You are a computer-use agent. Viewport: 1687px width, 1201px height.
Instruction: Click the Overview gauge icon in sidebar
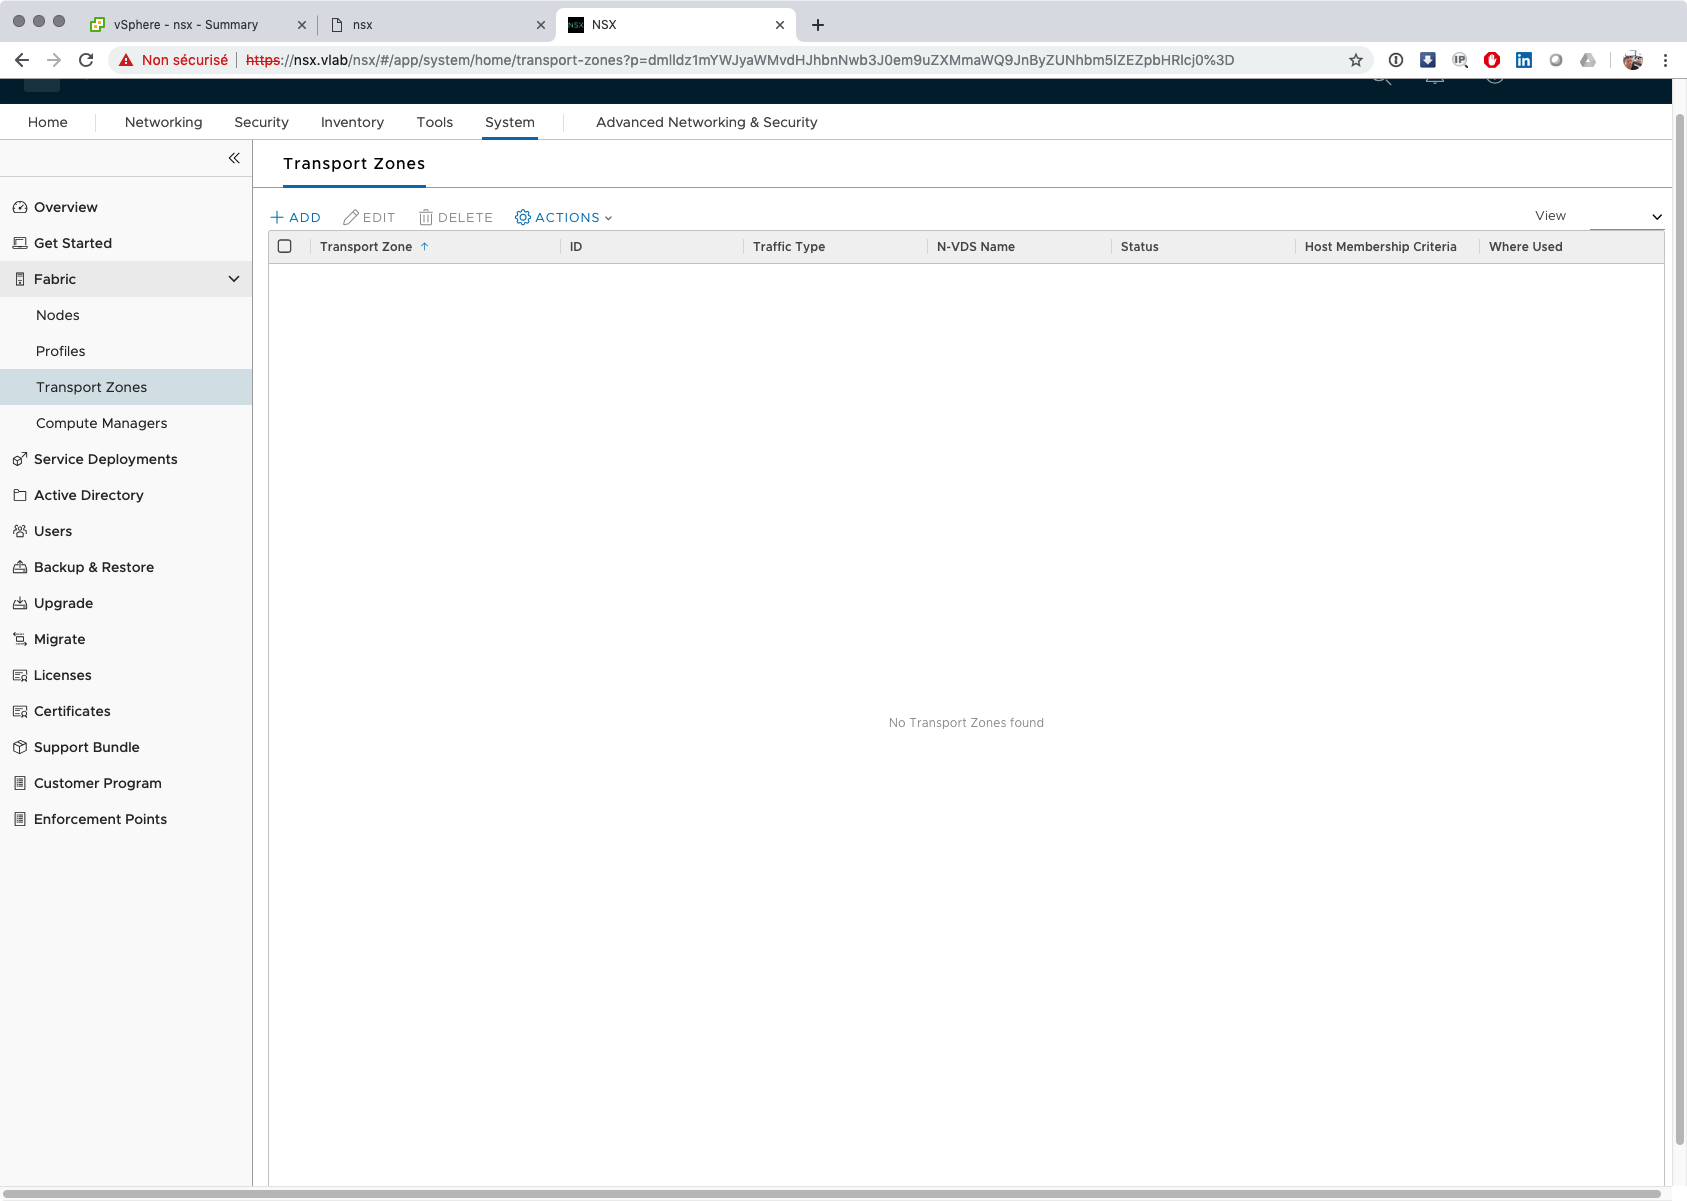click(x=19, y=207)
